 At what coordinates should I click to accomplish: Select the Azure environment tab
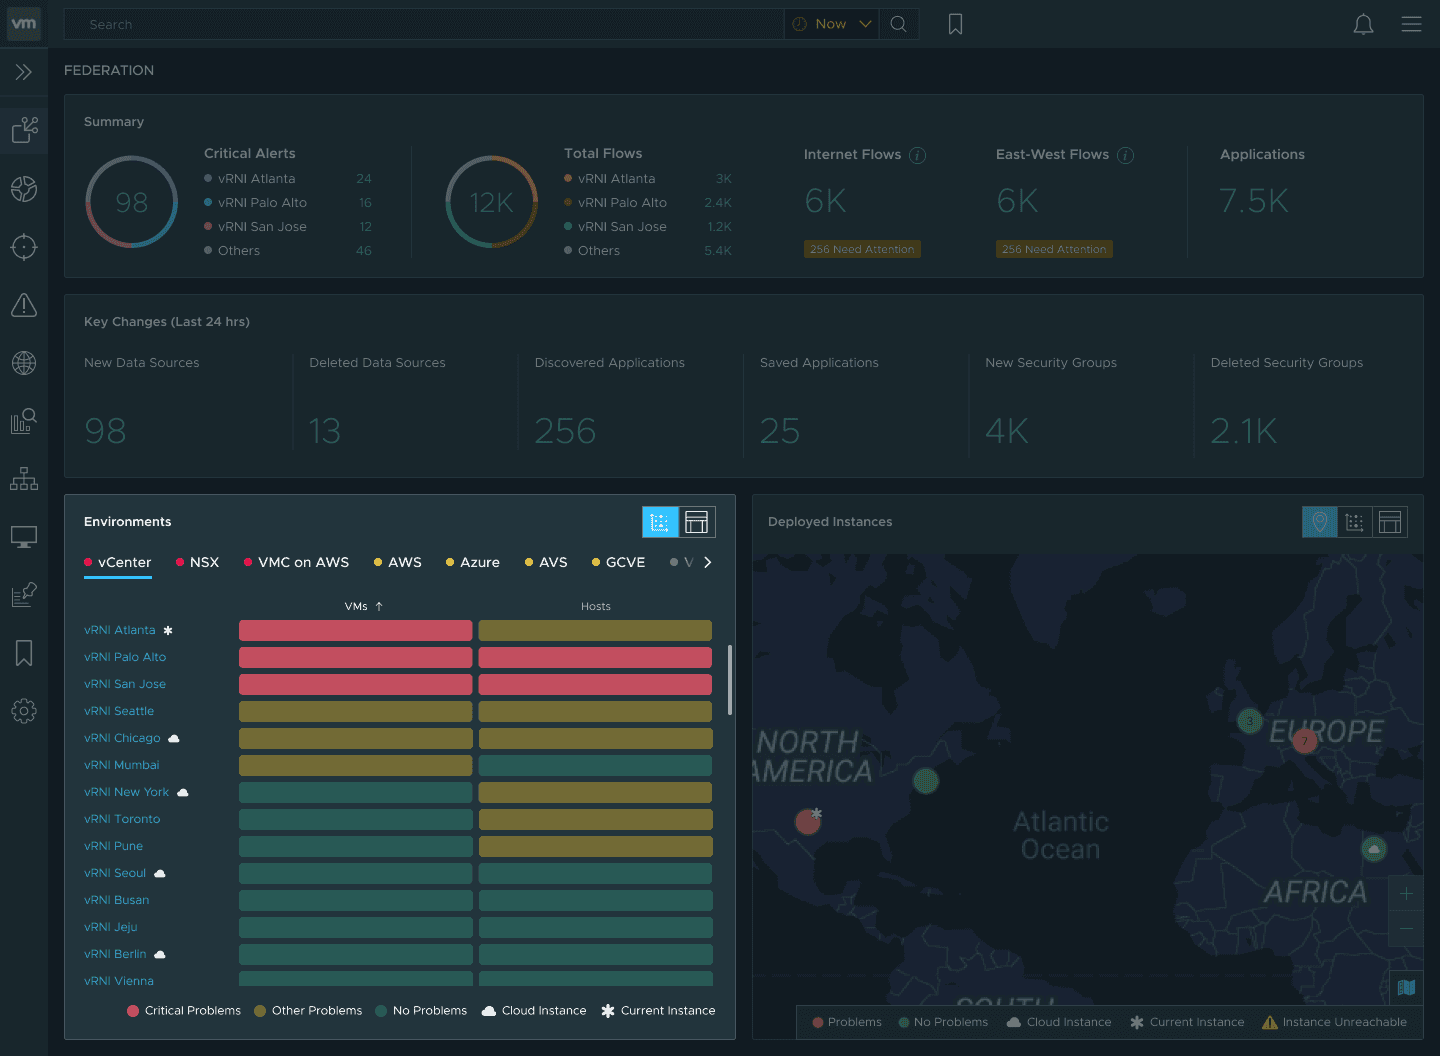473,563
